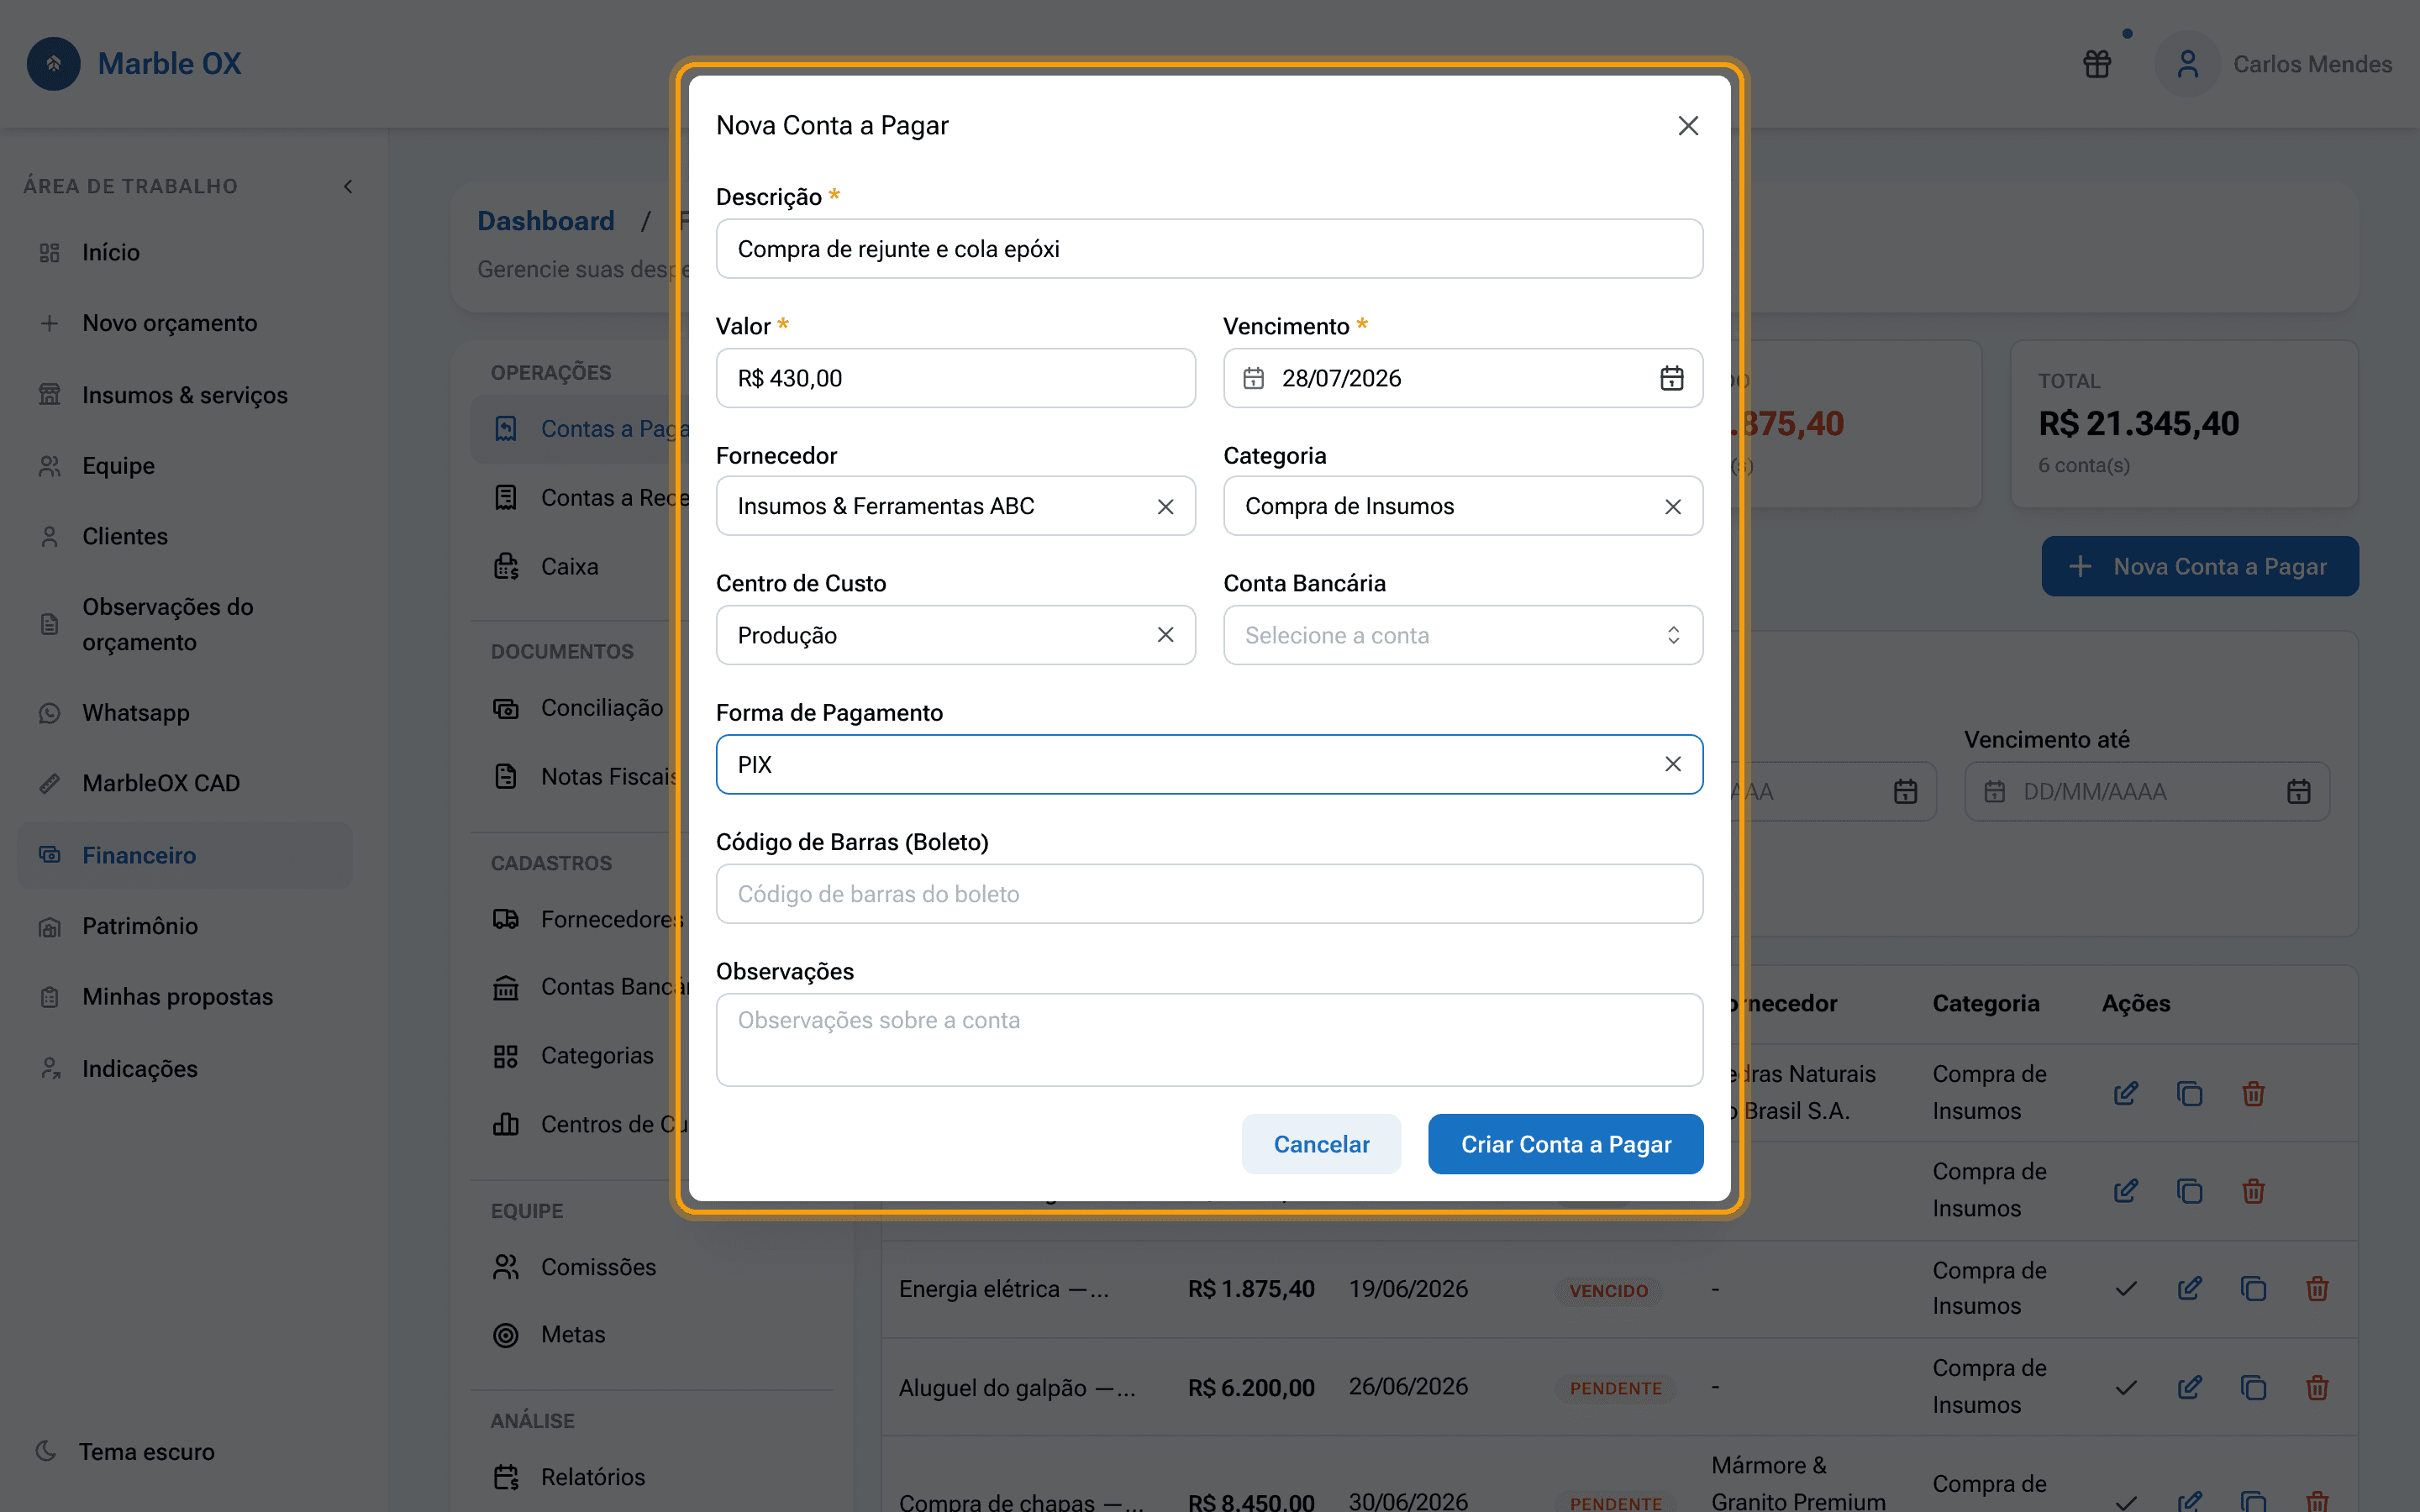Clear the Centro de Custo selection

click(1165, 635)
